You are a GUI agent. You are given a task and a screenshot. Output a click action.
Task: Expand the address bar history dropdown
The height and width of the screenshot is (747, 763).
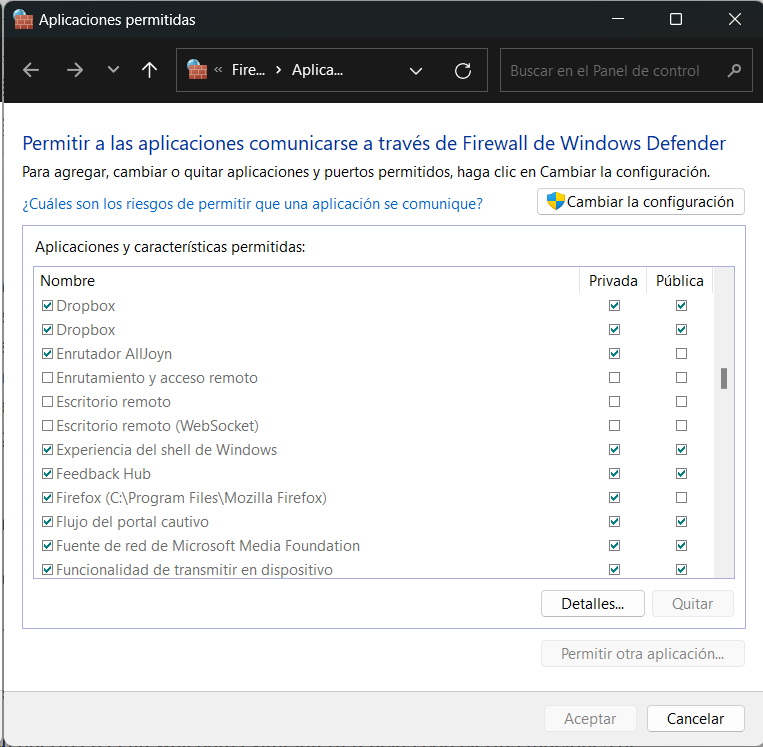point(416,71)
